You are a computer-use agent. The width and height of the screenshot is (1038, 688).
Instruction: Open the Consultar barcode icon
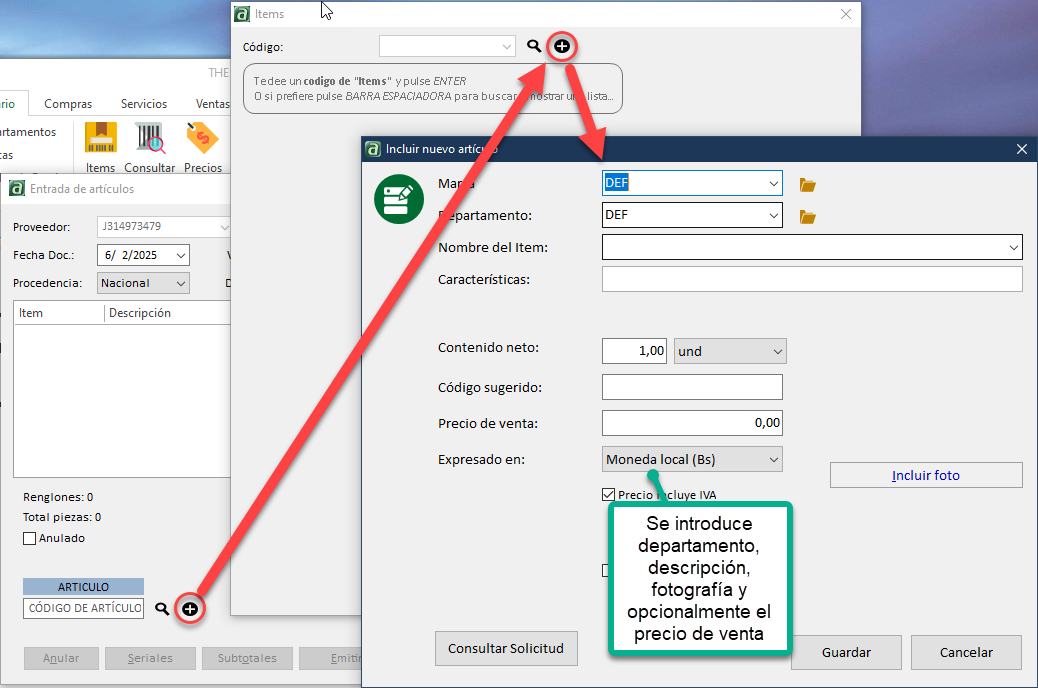coord(150,138)
